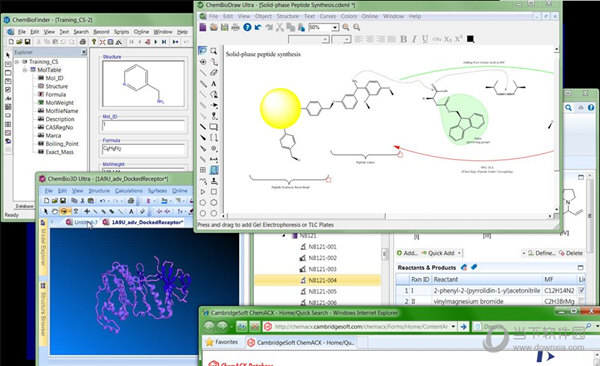600x366 pixels.
Task: Select the Eraser tool in ChemBioDraw
Action: coord(214,72)
